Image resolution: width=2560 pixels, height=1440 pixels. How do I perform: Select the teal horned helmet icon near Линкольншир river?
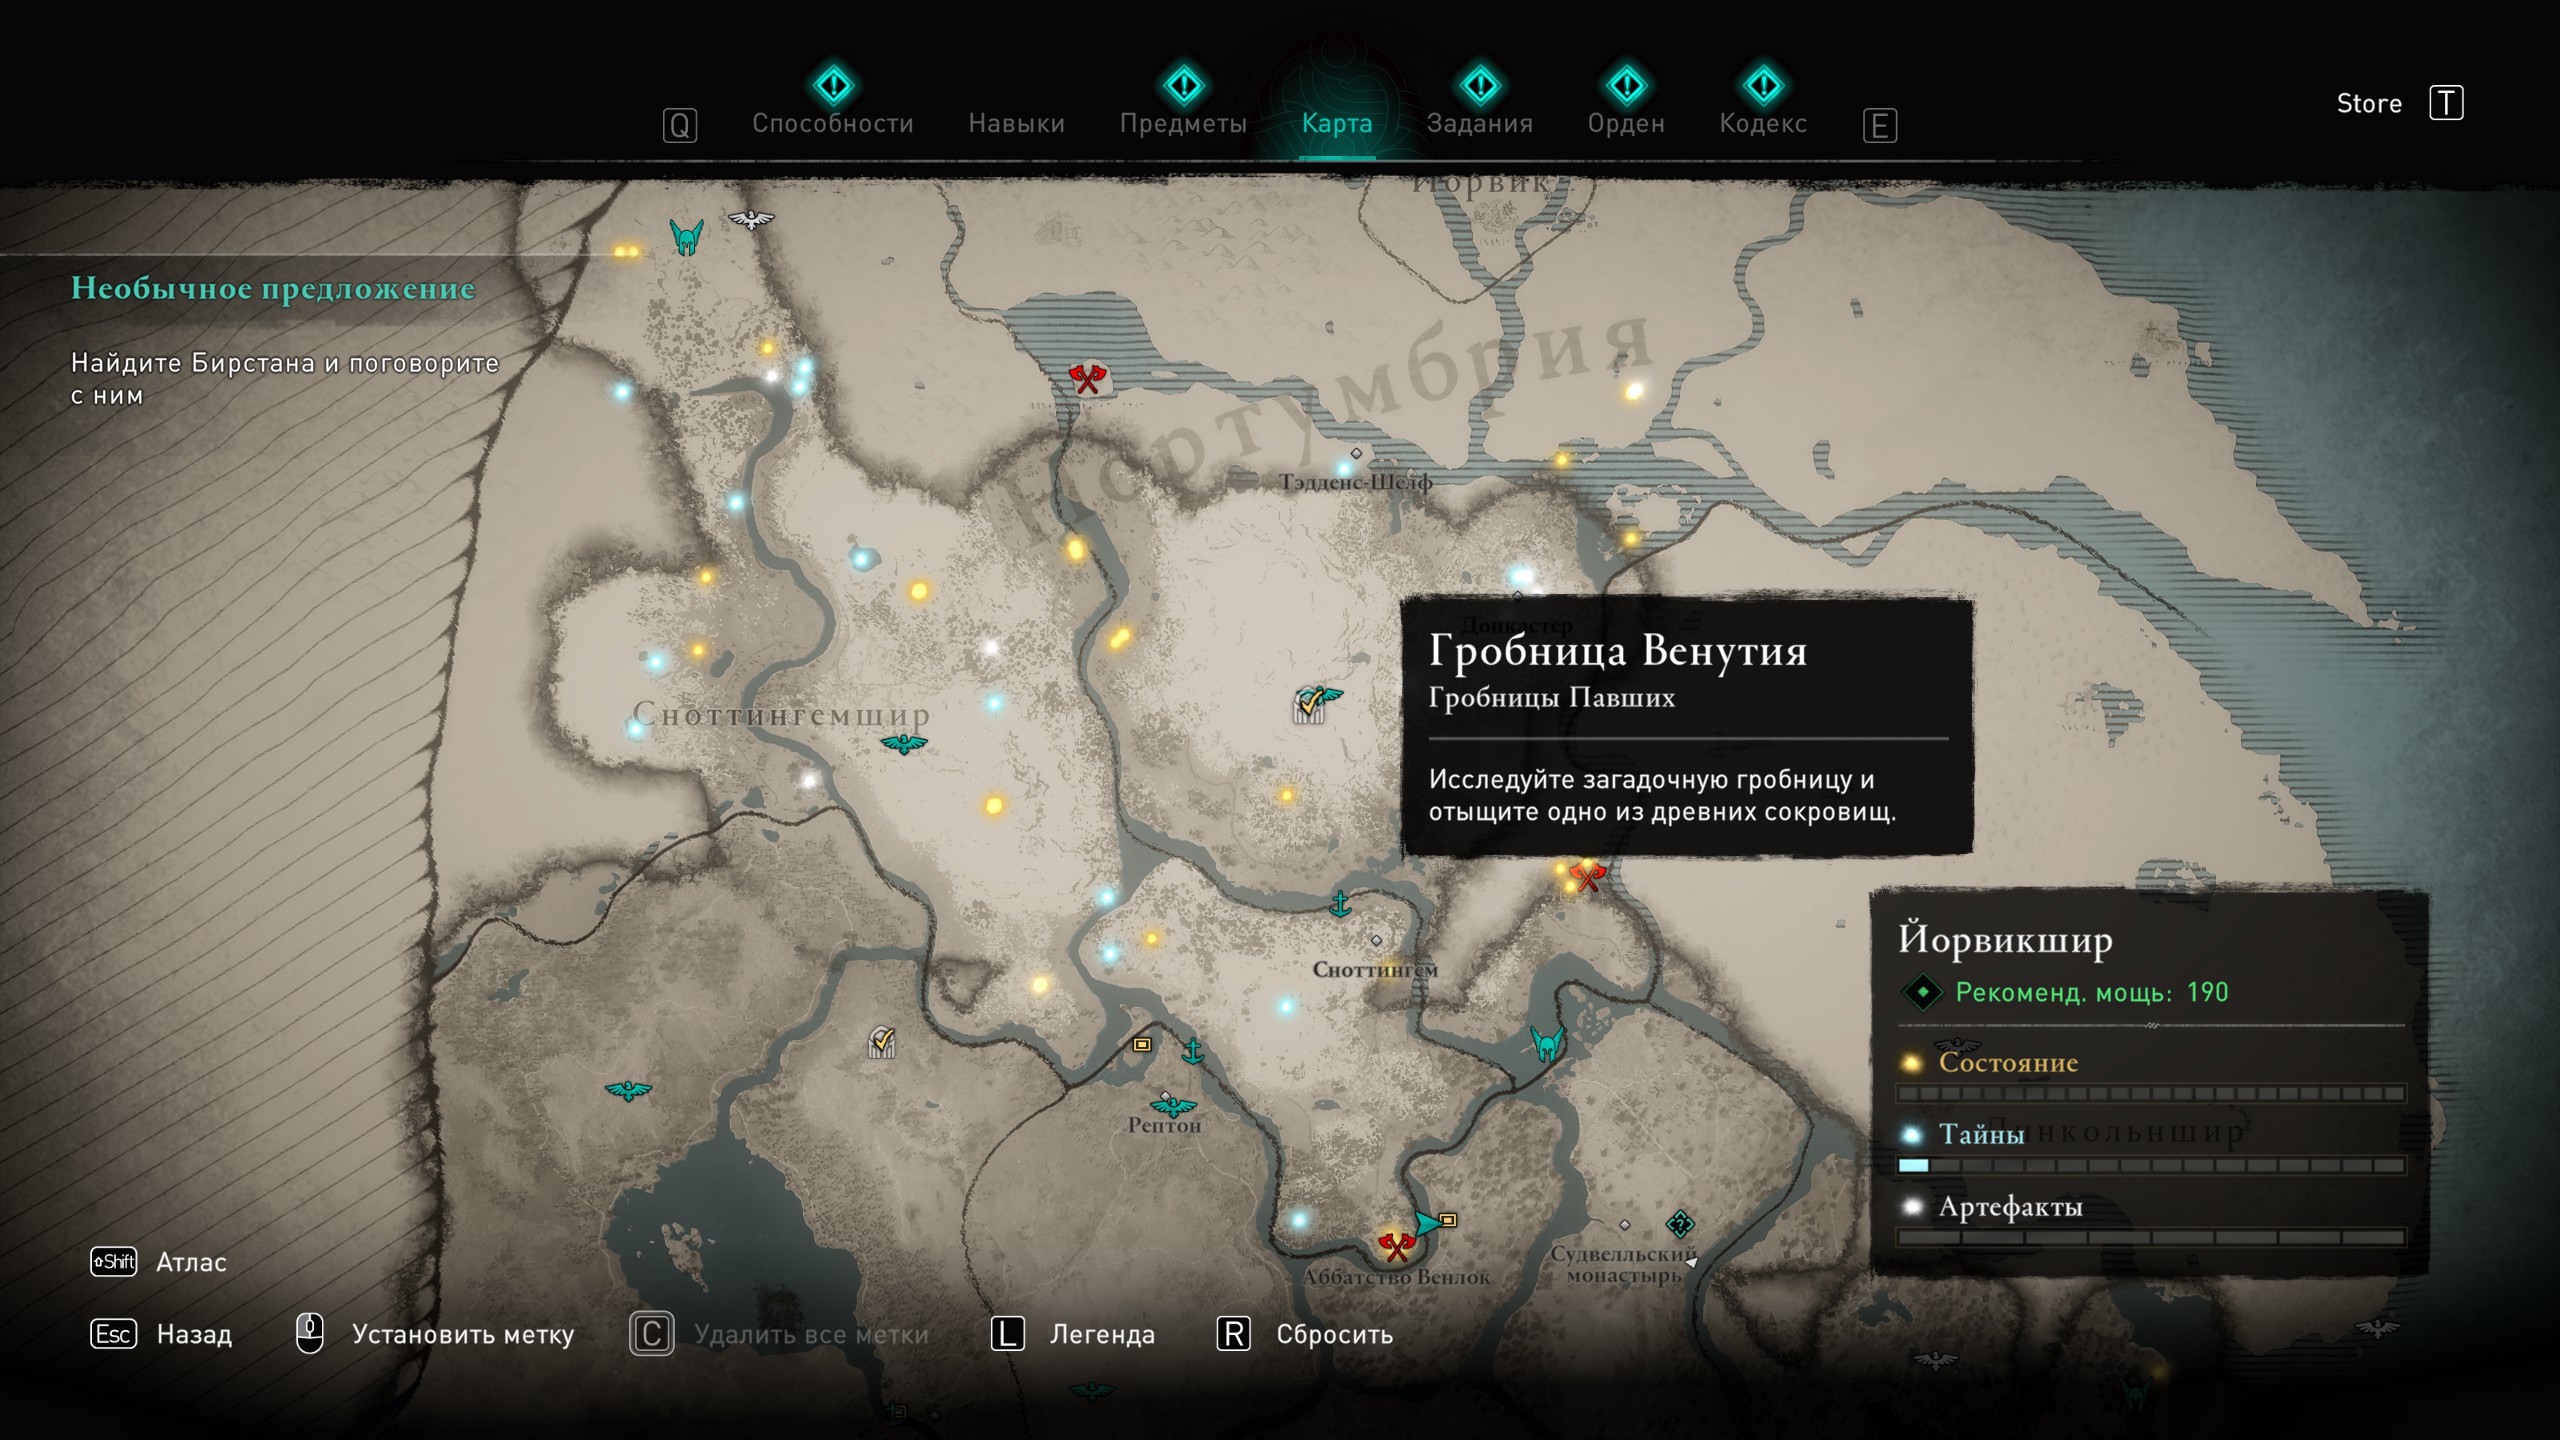pos(1547,1044)
